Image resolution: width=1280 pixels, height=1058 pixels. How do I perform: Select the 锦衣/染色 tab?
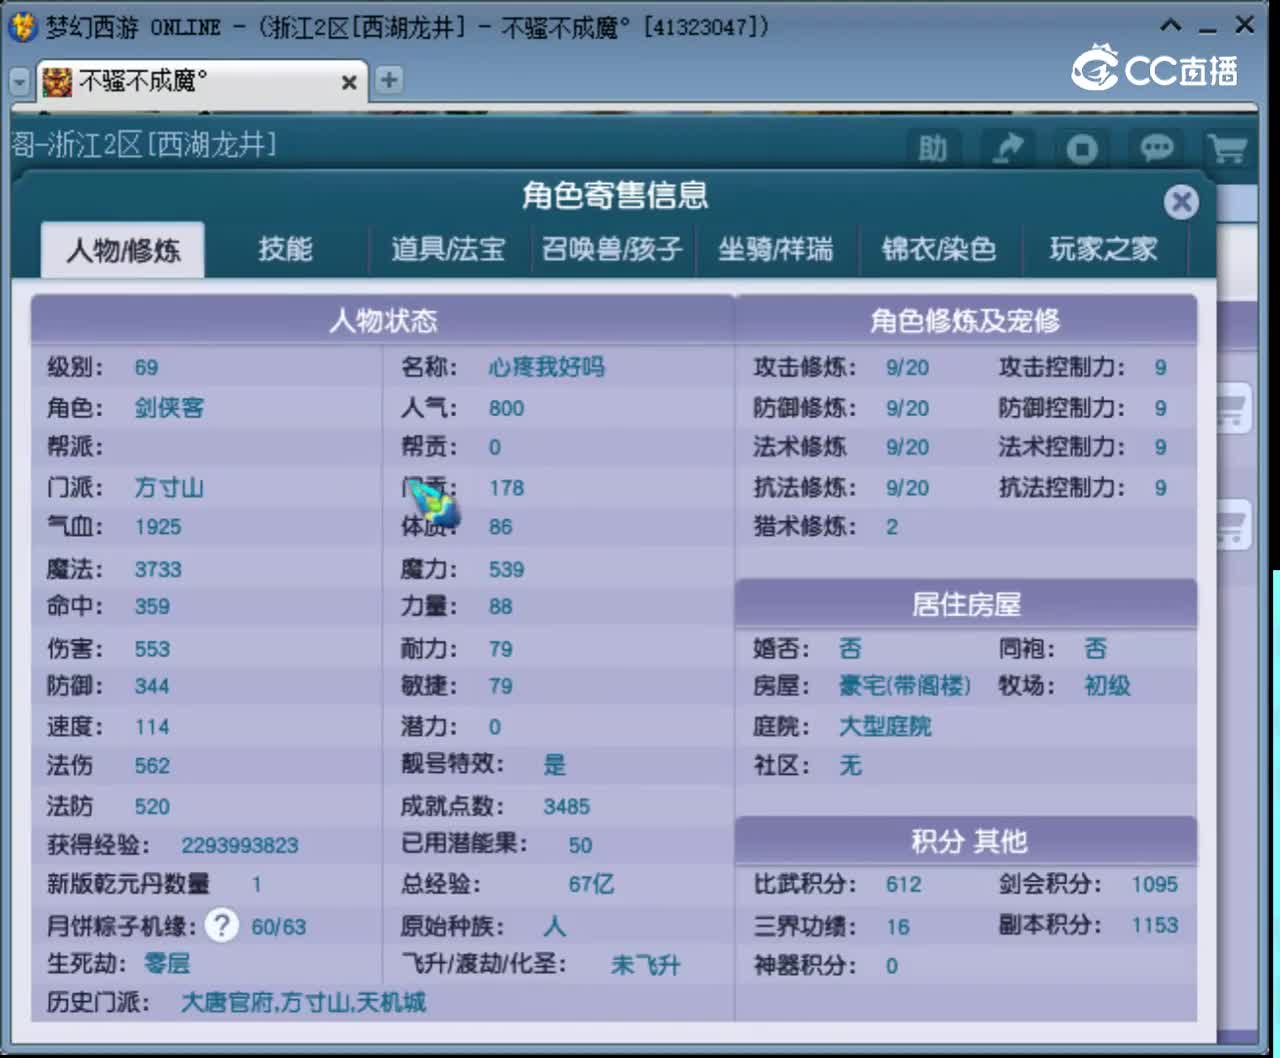938,249
